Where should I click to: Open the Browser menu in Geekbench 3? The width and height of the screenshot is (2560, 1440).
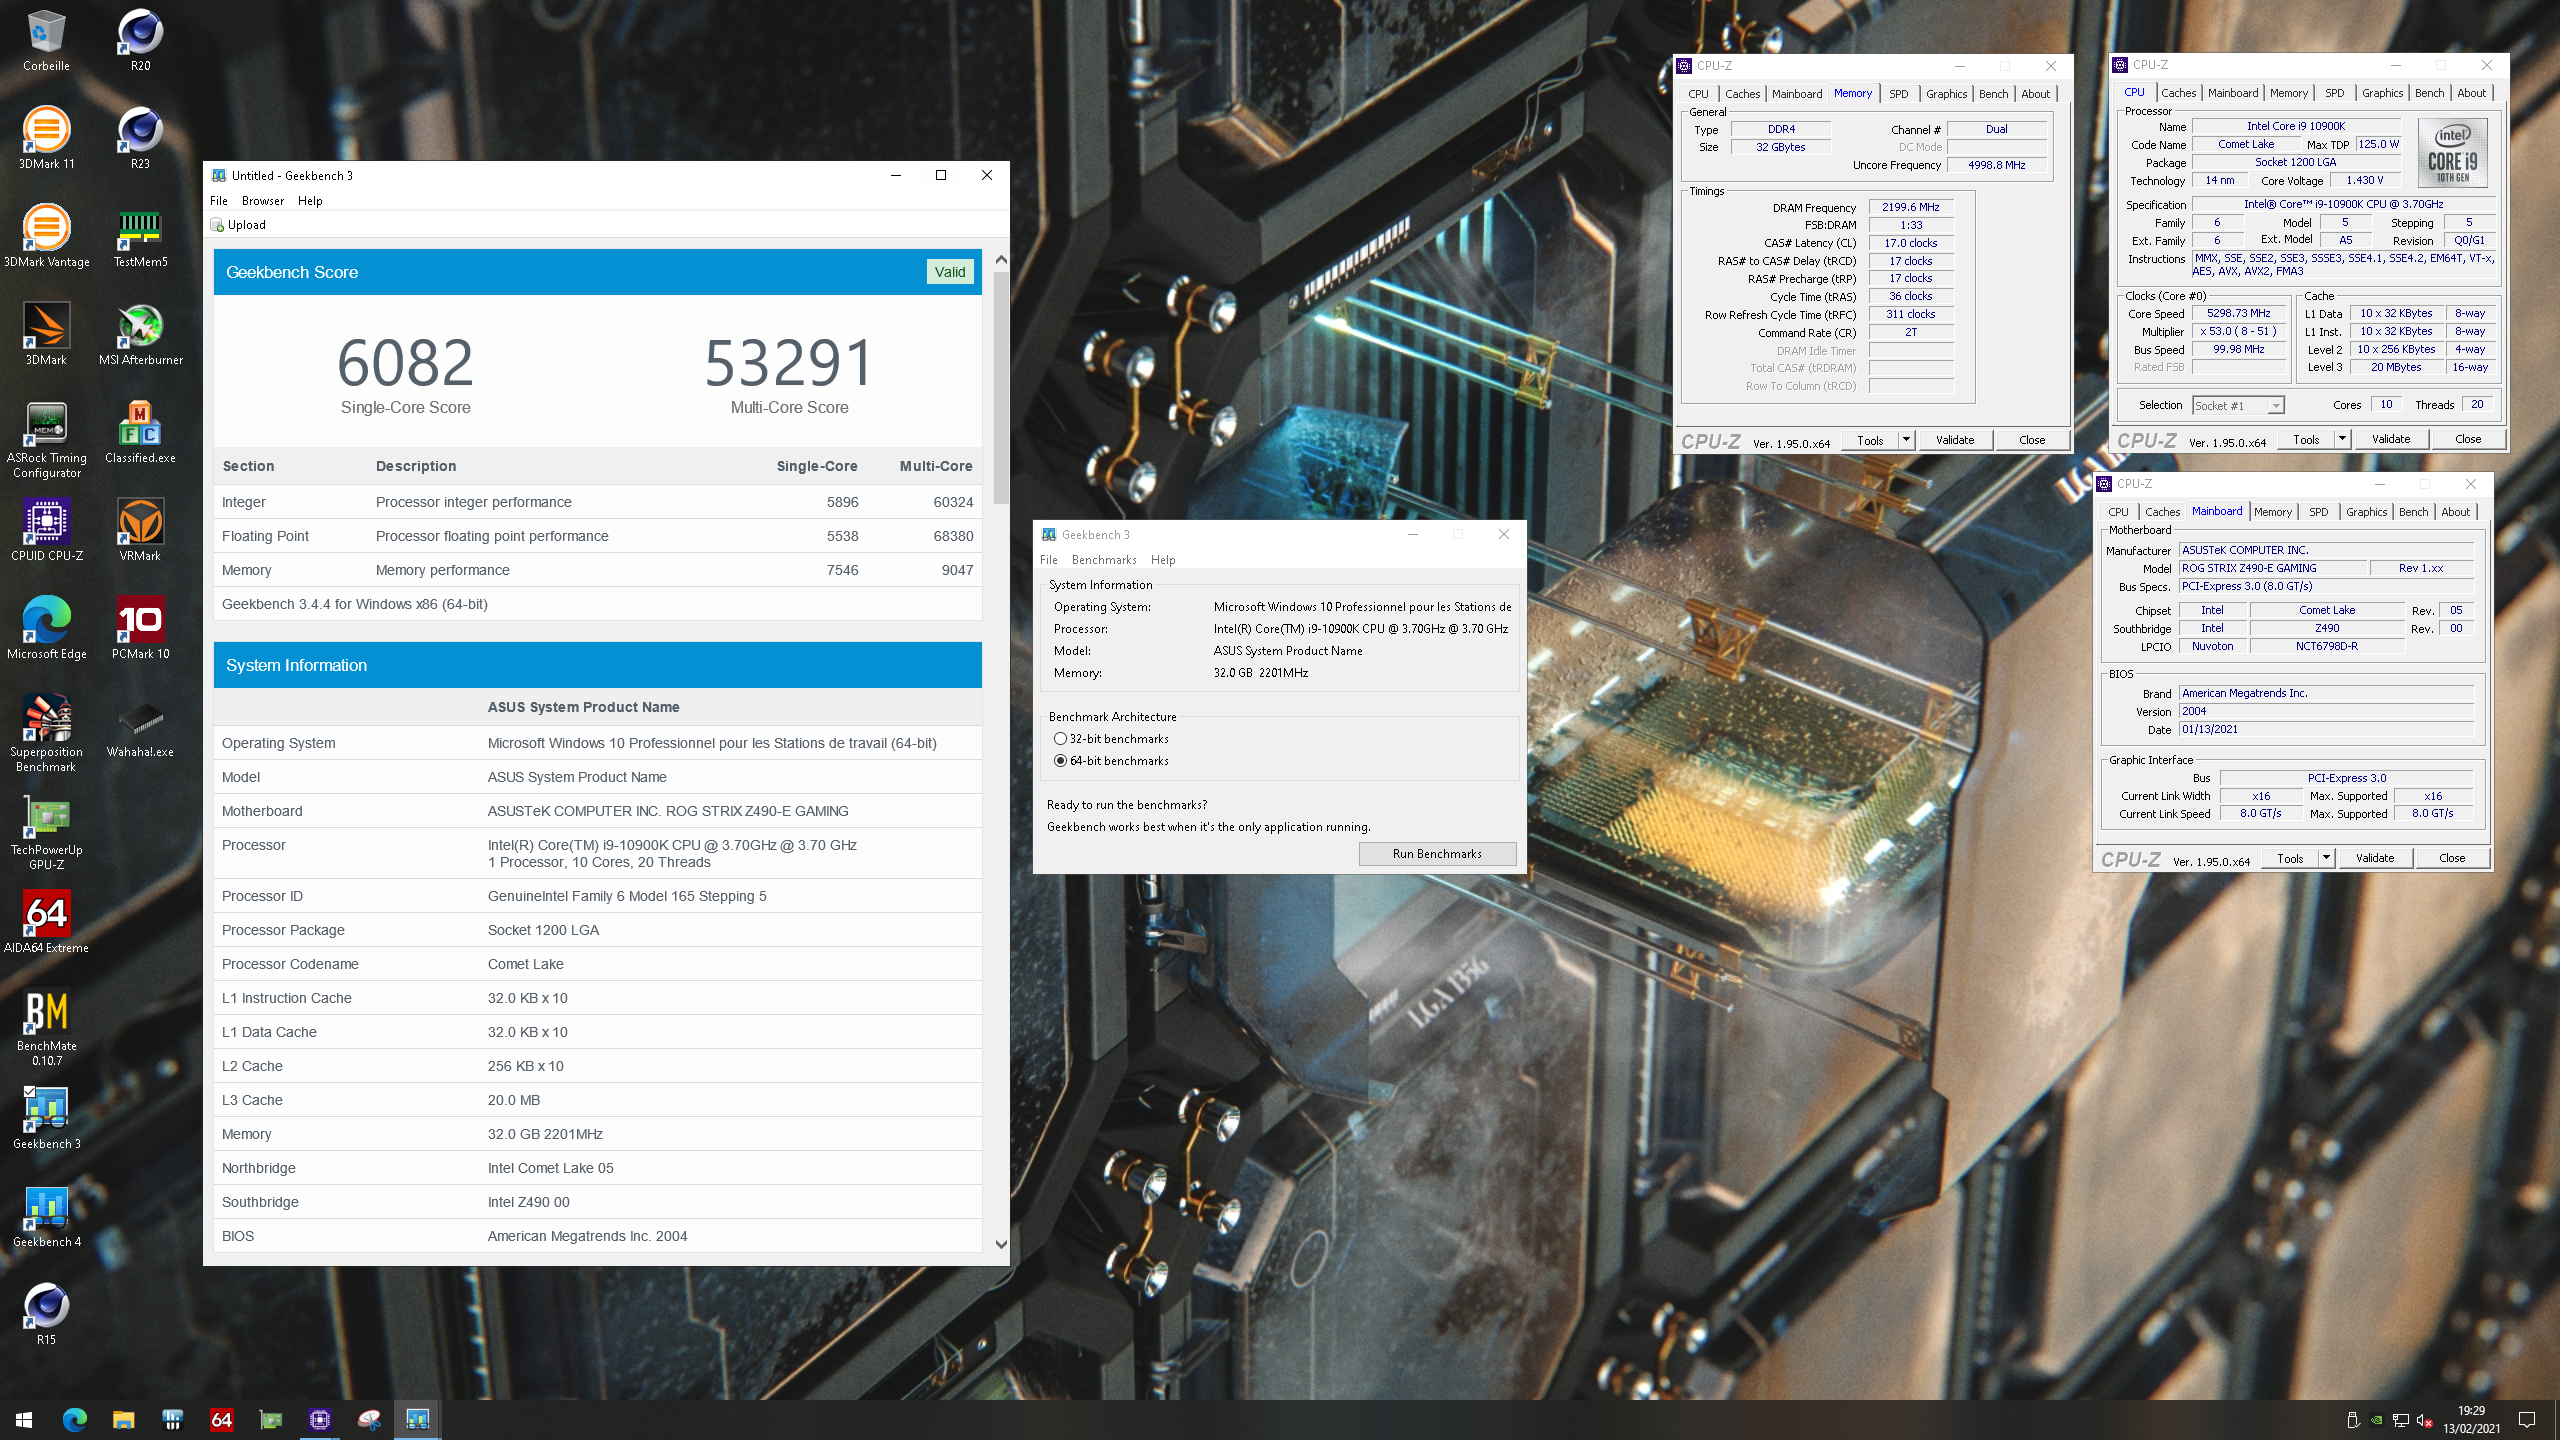click(263, 201)
